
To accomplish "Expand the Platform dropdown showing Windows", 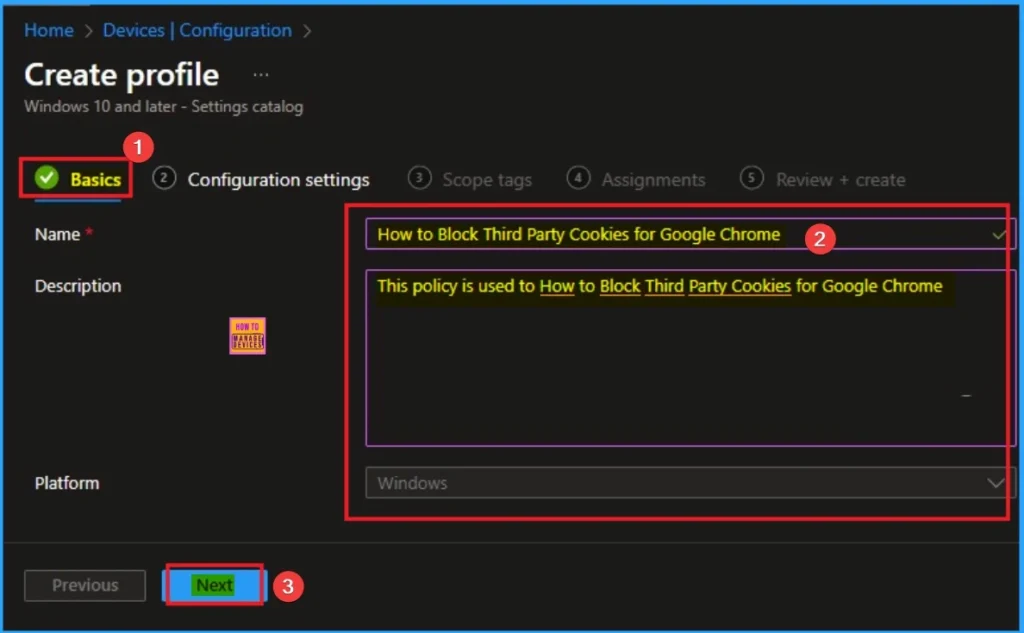I will point(689,483).
